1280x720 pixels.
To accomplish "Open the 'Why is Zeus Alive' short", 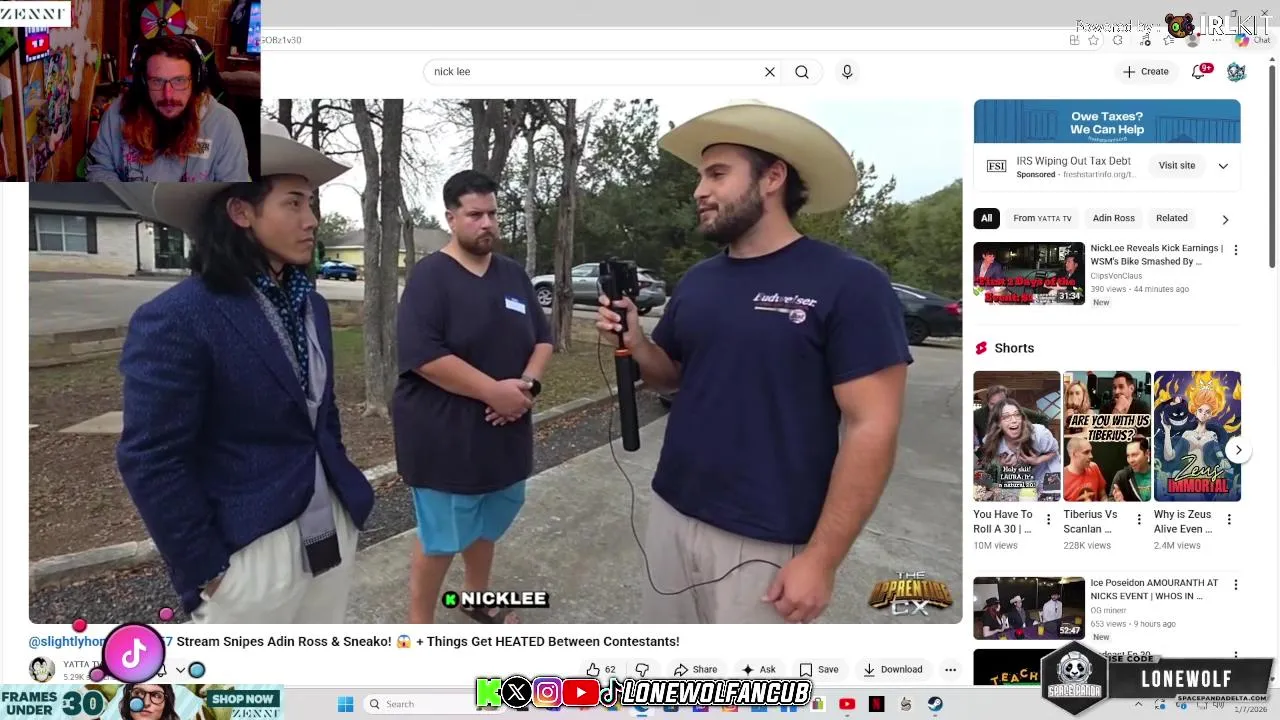I will (1197, 436).
